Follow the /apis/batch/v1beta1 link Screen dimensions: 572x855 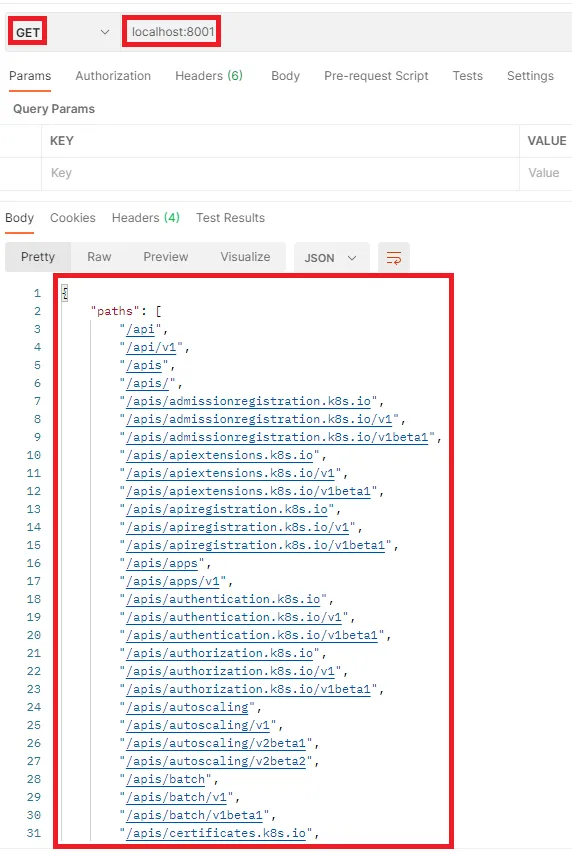pos(194,815)
